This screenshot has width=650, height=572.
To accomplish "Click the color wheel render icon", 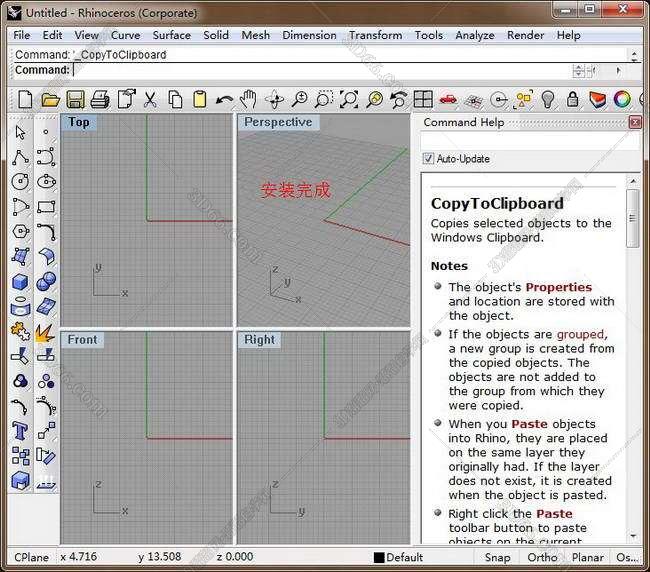I will [622, 99].
